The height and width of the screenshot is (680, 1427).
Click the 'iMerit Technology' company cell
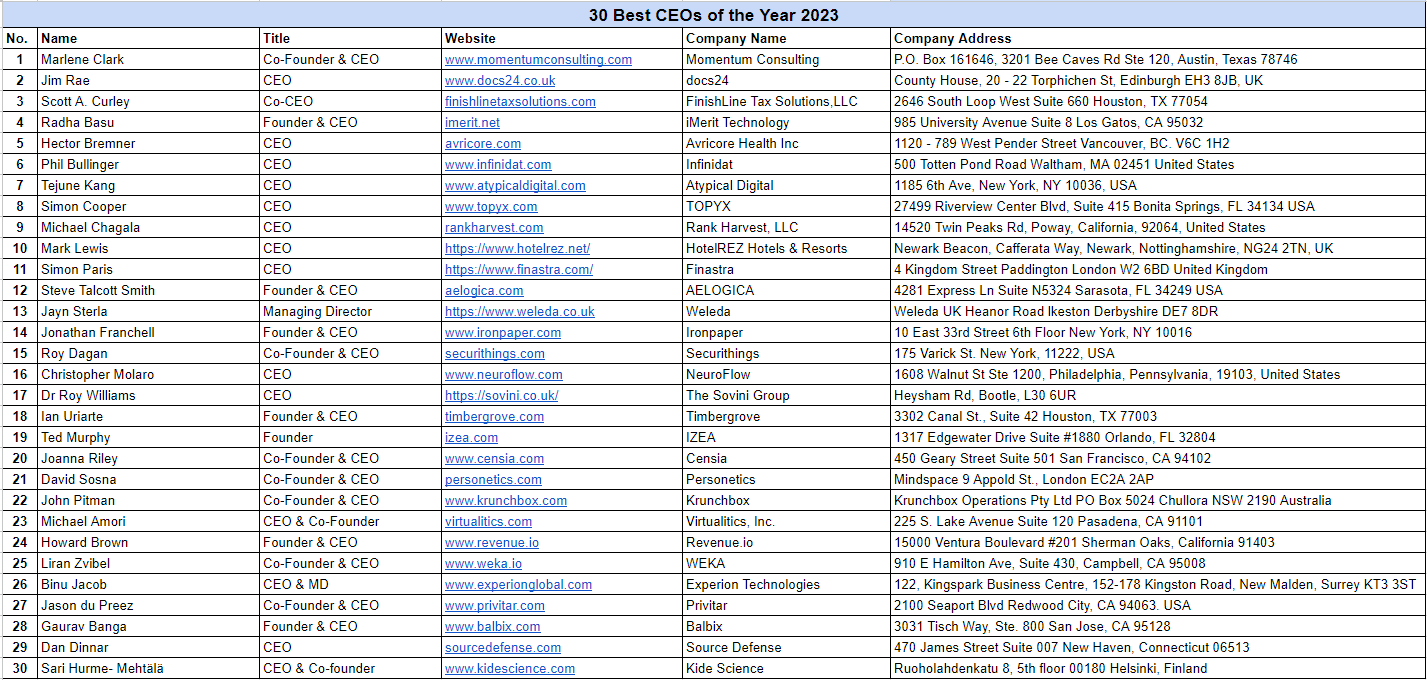pyautogui.click(x=786, y=122)
